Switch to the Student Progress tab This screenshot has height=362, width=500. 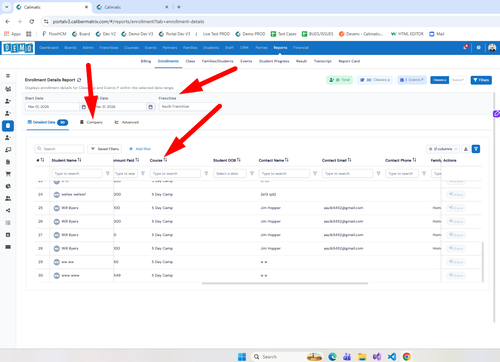tap(274, 61)
